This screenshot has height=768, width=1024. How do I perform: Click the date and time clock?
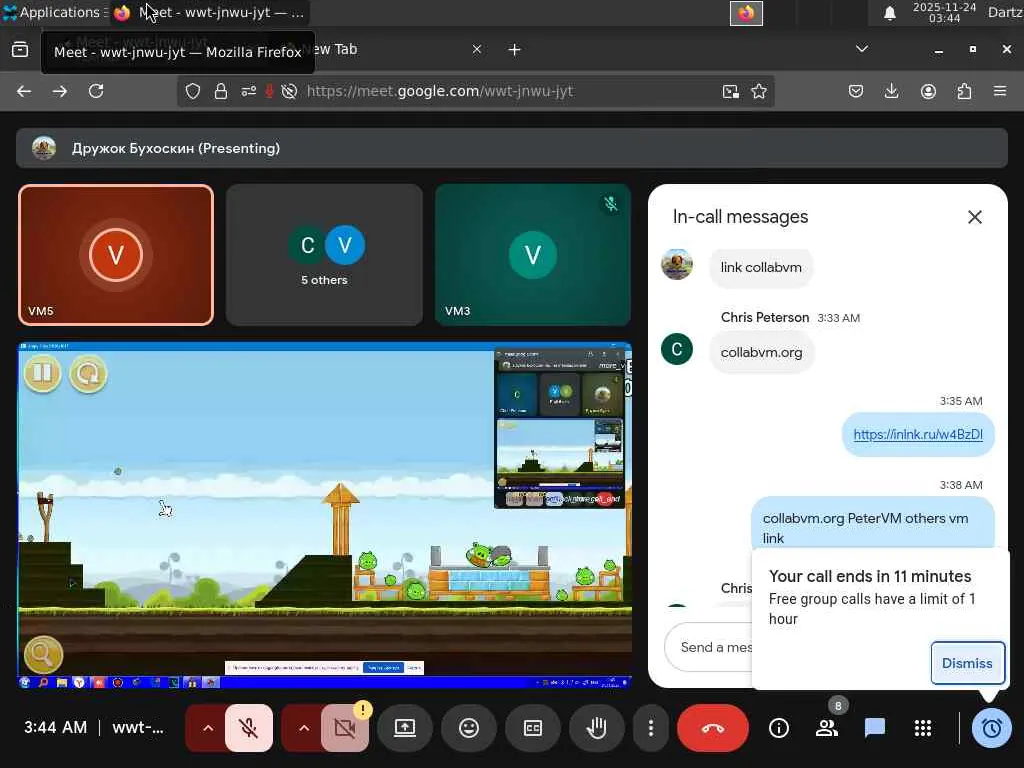[944, 12]
